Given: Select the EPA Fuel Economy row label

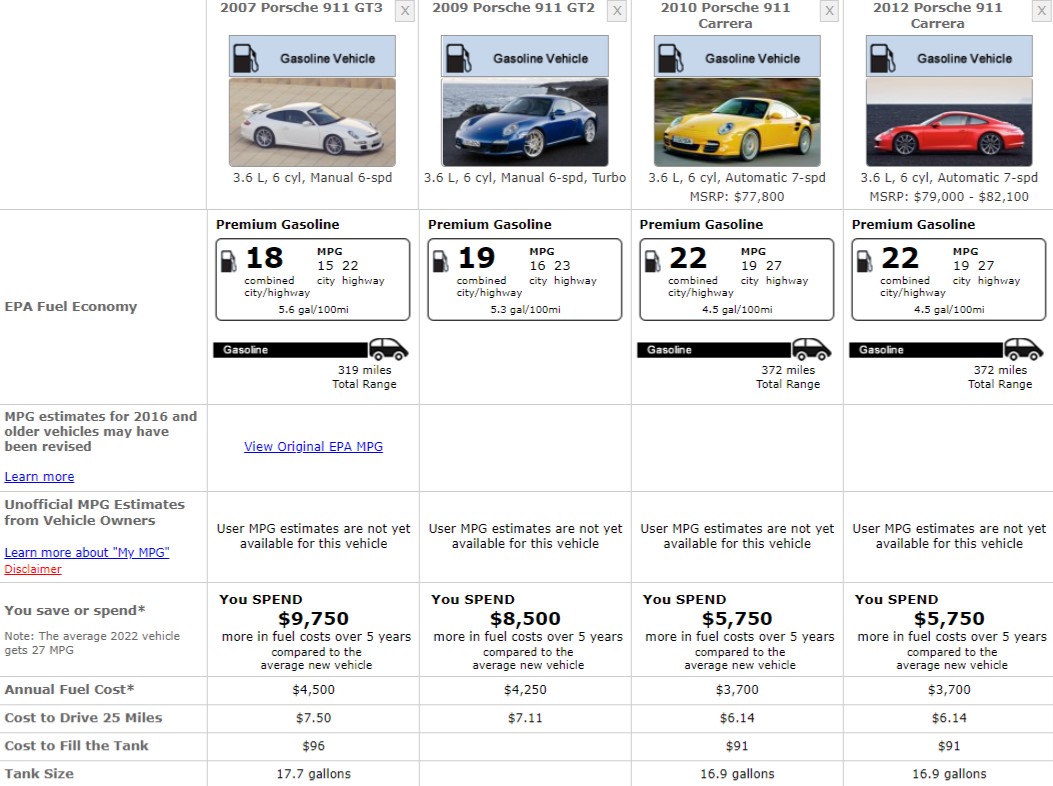Looking at the screenshot, I should pyautogui.click(x=71, y=307).
